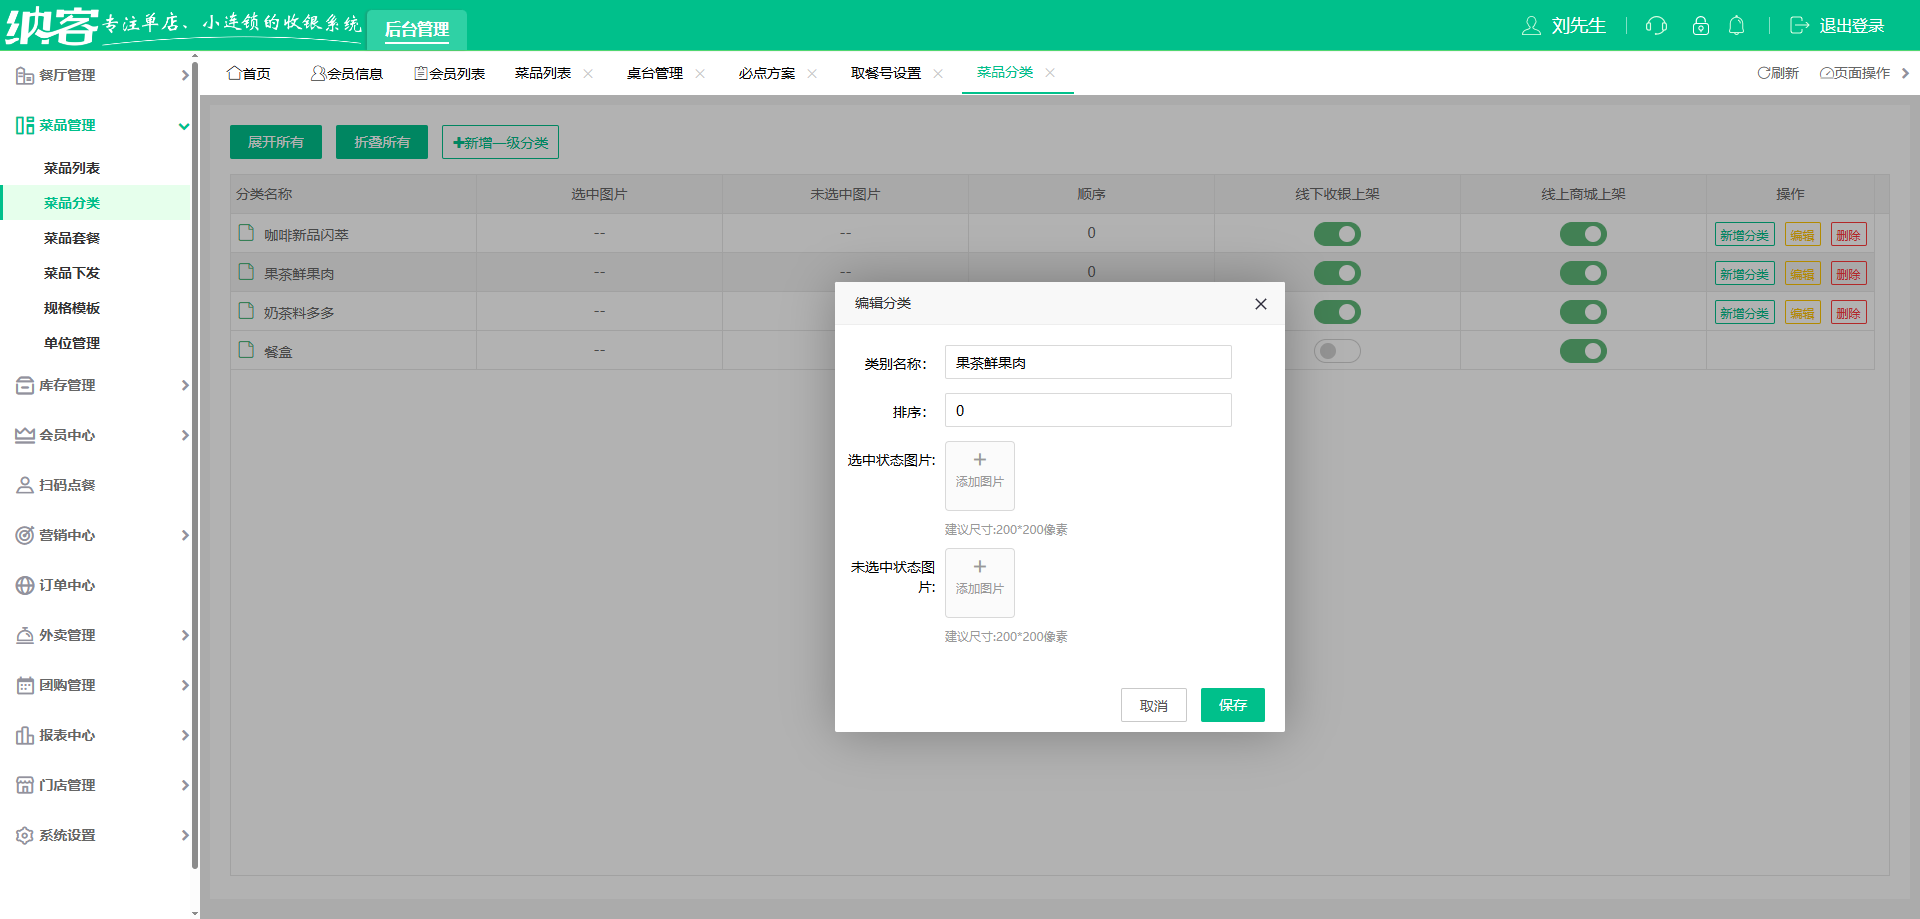Toggle 线上商城上架 switch for 咖啡新品闪萃

1583,234
